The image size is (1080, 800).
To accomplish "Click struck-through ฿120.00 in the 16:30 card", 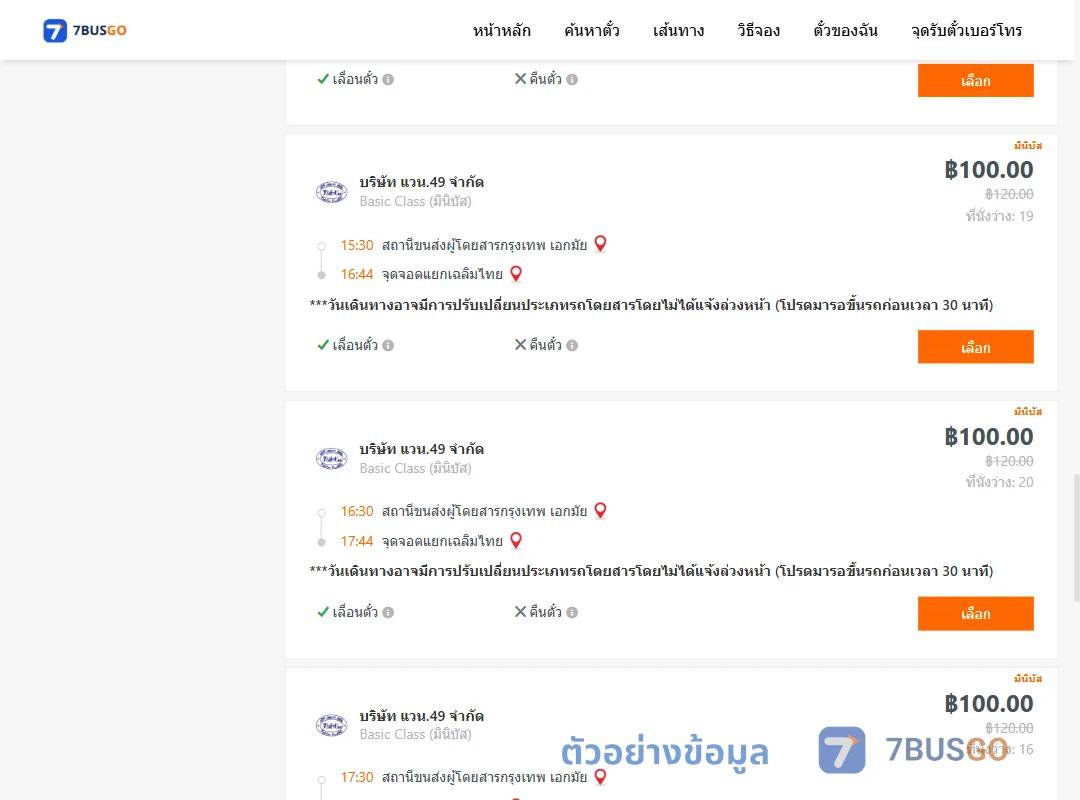I will pyautogui.click(x=1009, y=461).
